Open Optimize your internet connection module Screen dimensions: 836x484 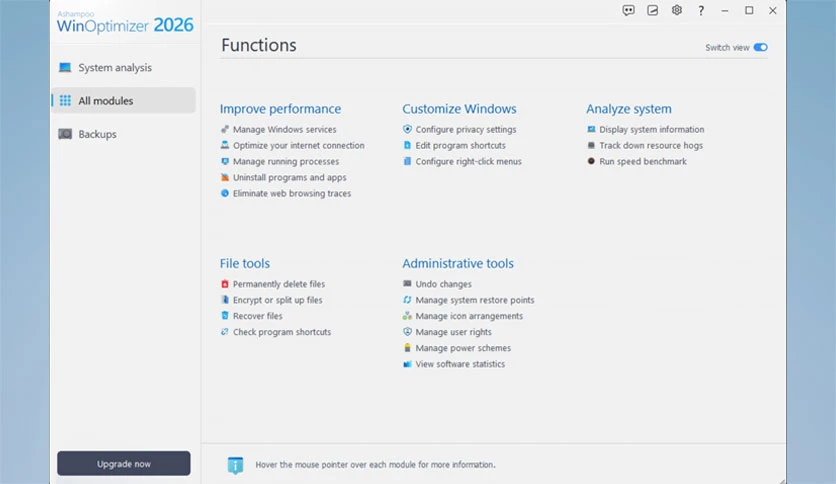(x=299, y=146)
